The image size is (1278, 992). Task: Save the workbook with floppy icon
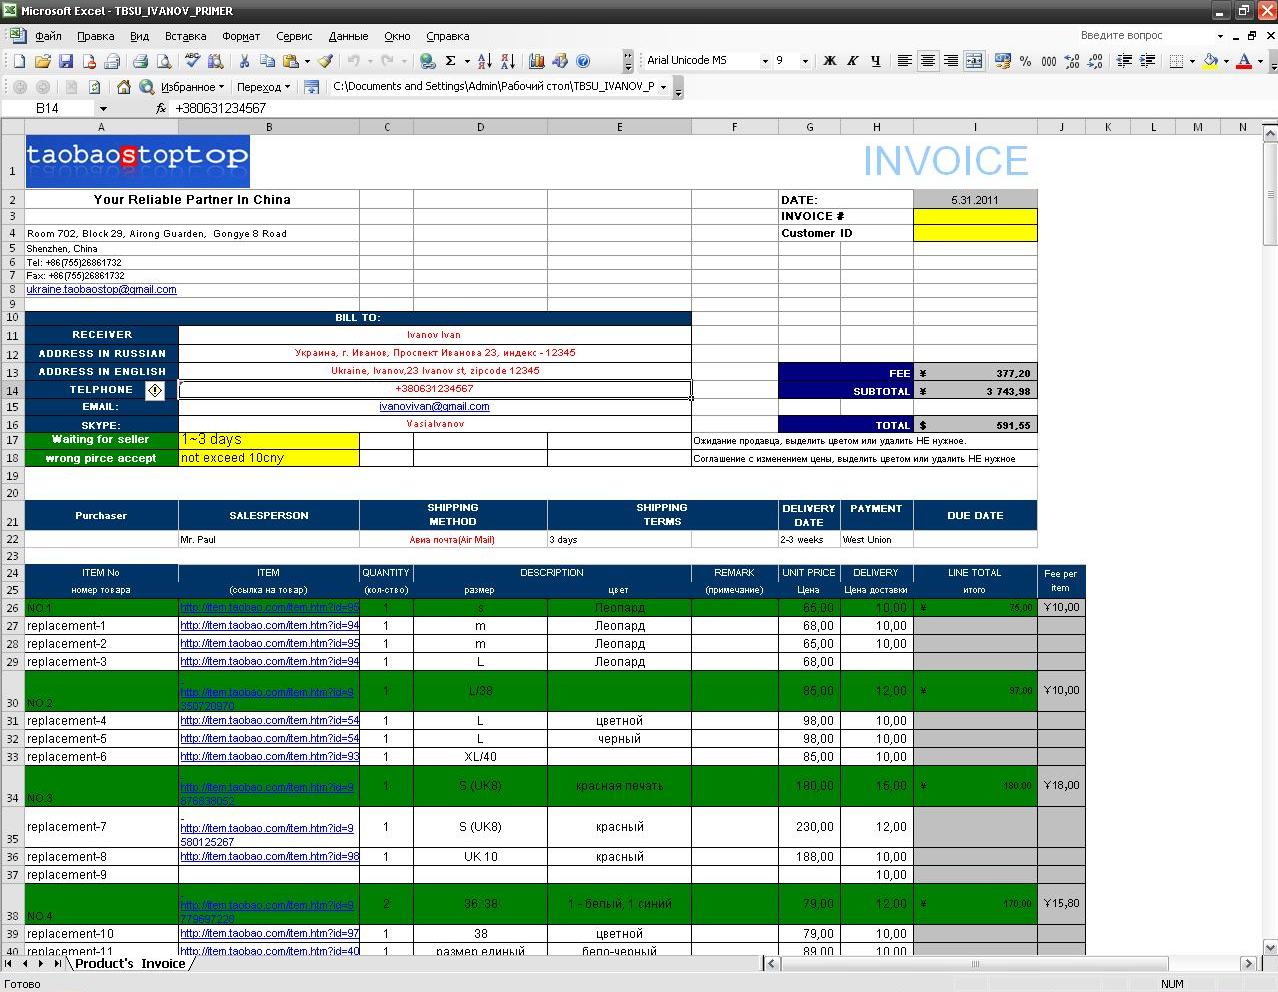(x=65, y=61)
